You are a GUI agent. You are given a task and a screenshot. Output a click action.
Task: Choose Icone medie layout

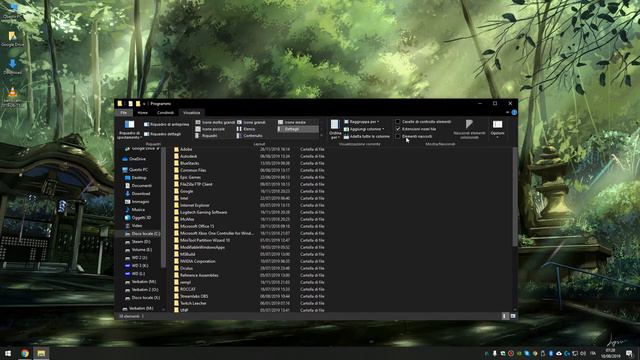pyautogui.click(x=292, y=122)
